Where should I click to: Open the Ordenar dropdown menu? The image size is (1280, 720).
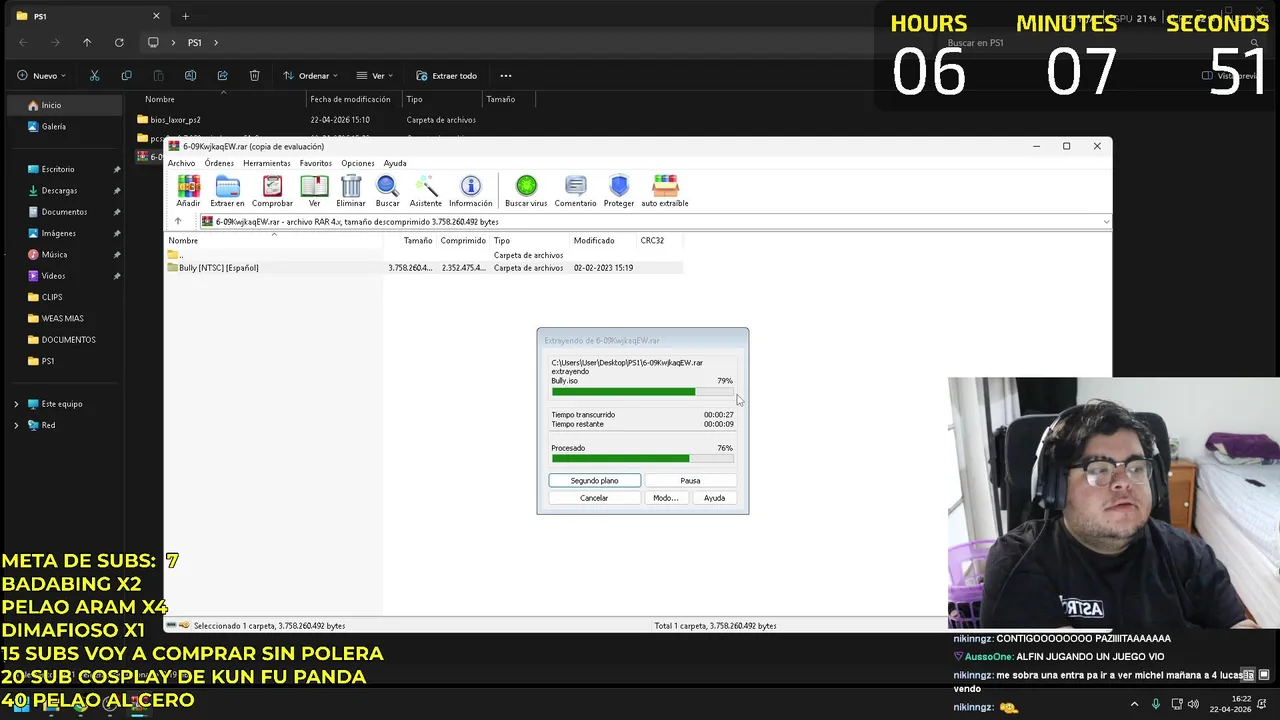click(x=310, y=75)
